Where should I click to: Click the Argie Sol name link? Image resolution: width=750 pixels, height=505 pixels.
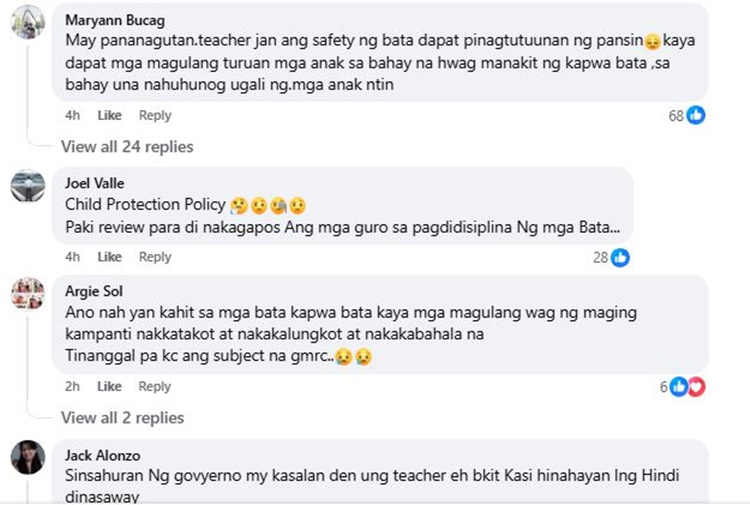(x=93, y=292)
